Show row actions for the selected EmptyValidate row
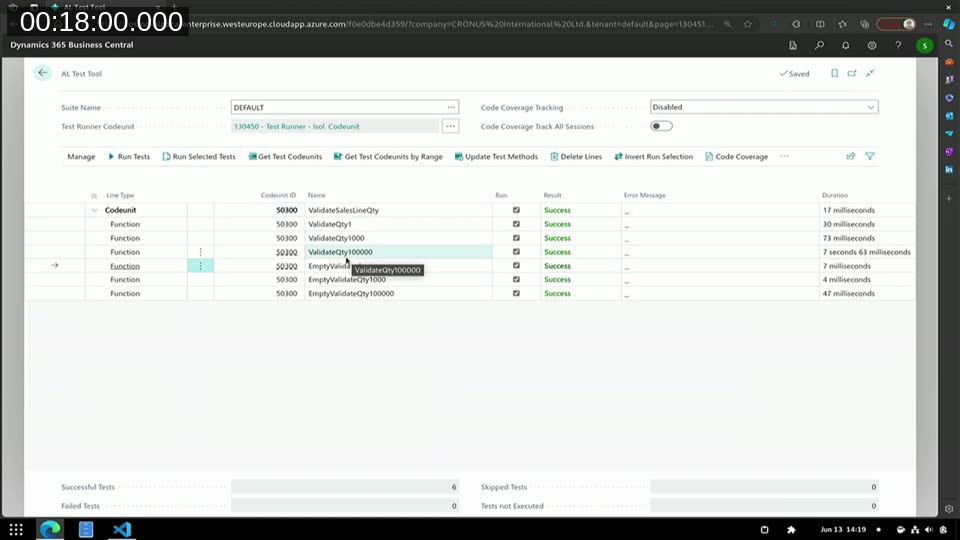This screenshot has width=960, height=540. pyautogui.click(x=200, y=266)
